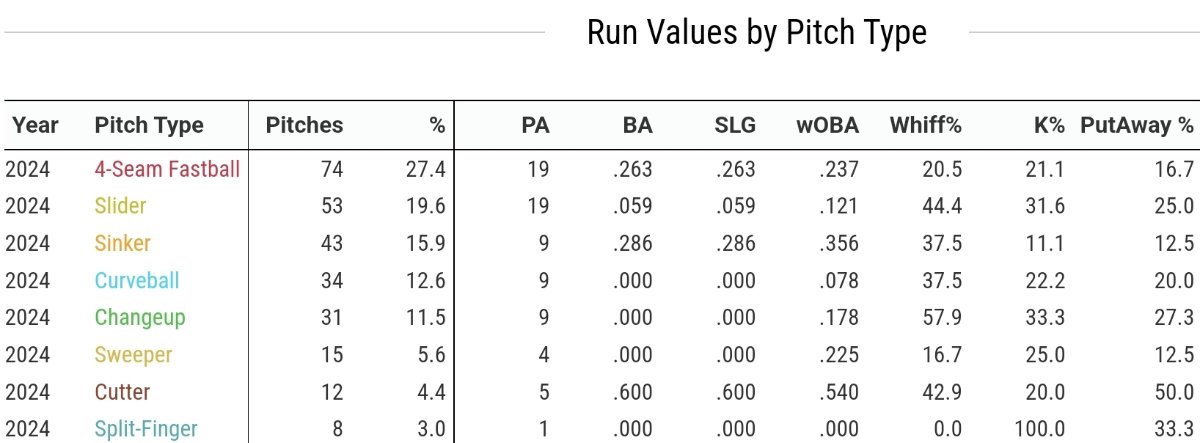1200x443 pixels.
Task: Open the 4-Seam Fastball pitch link
Action: point(167,169)
